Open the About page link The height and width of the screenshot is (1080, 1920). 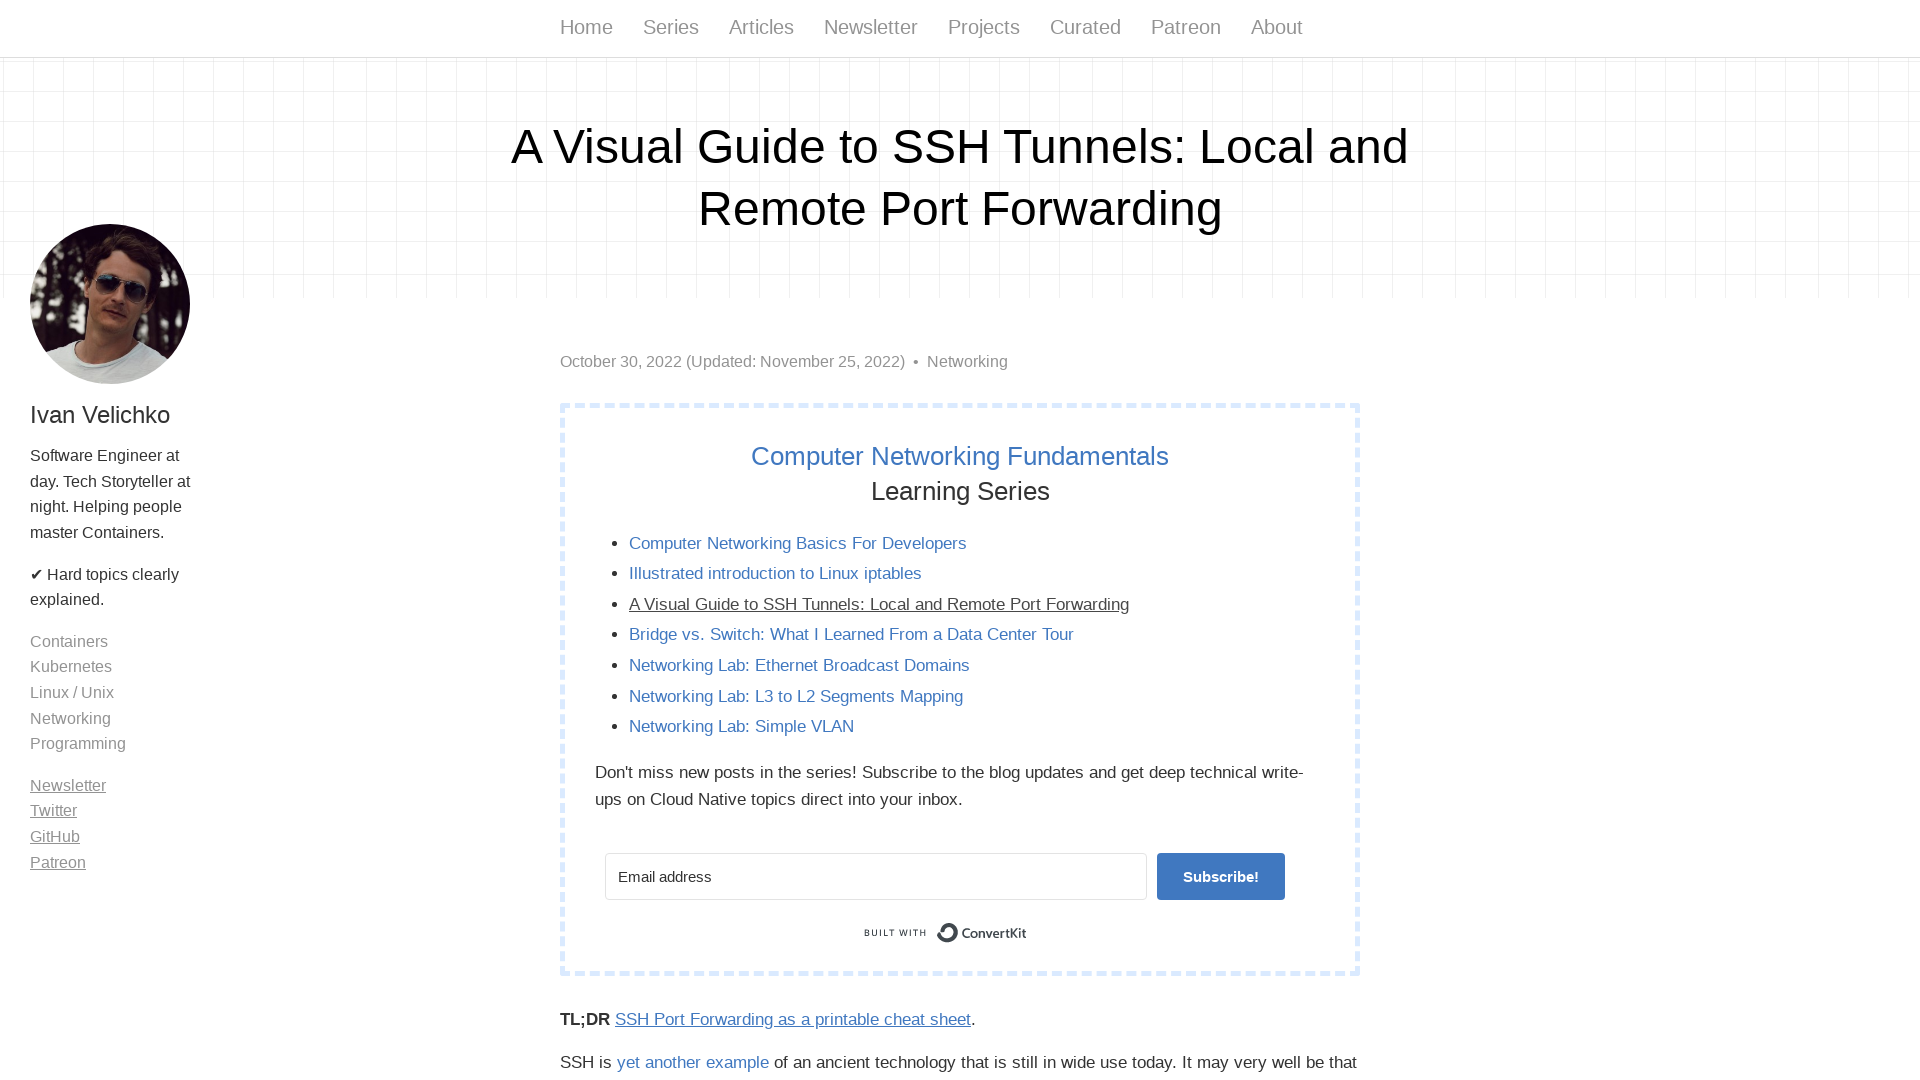(x=1276, y=26)
